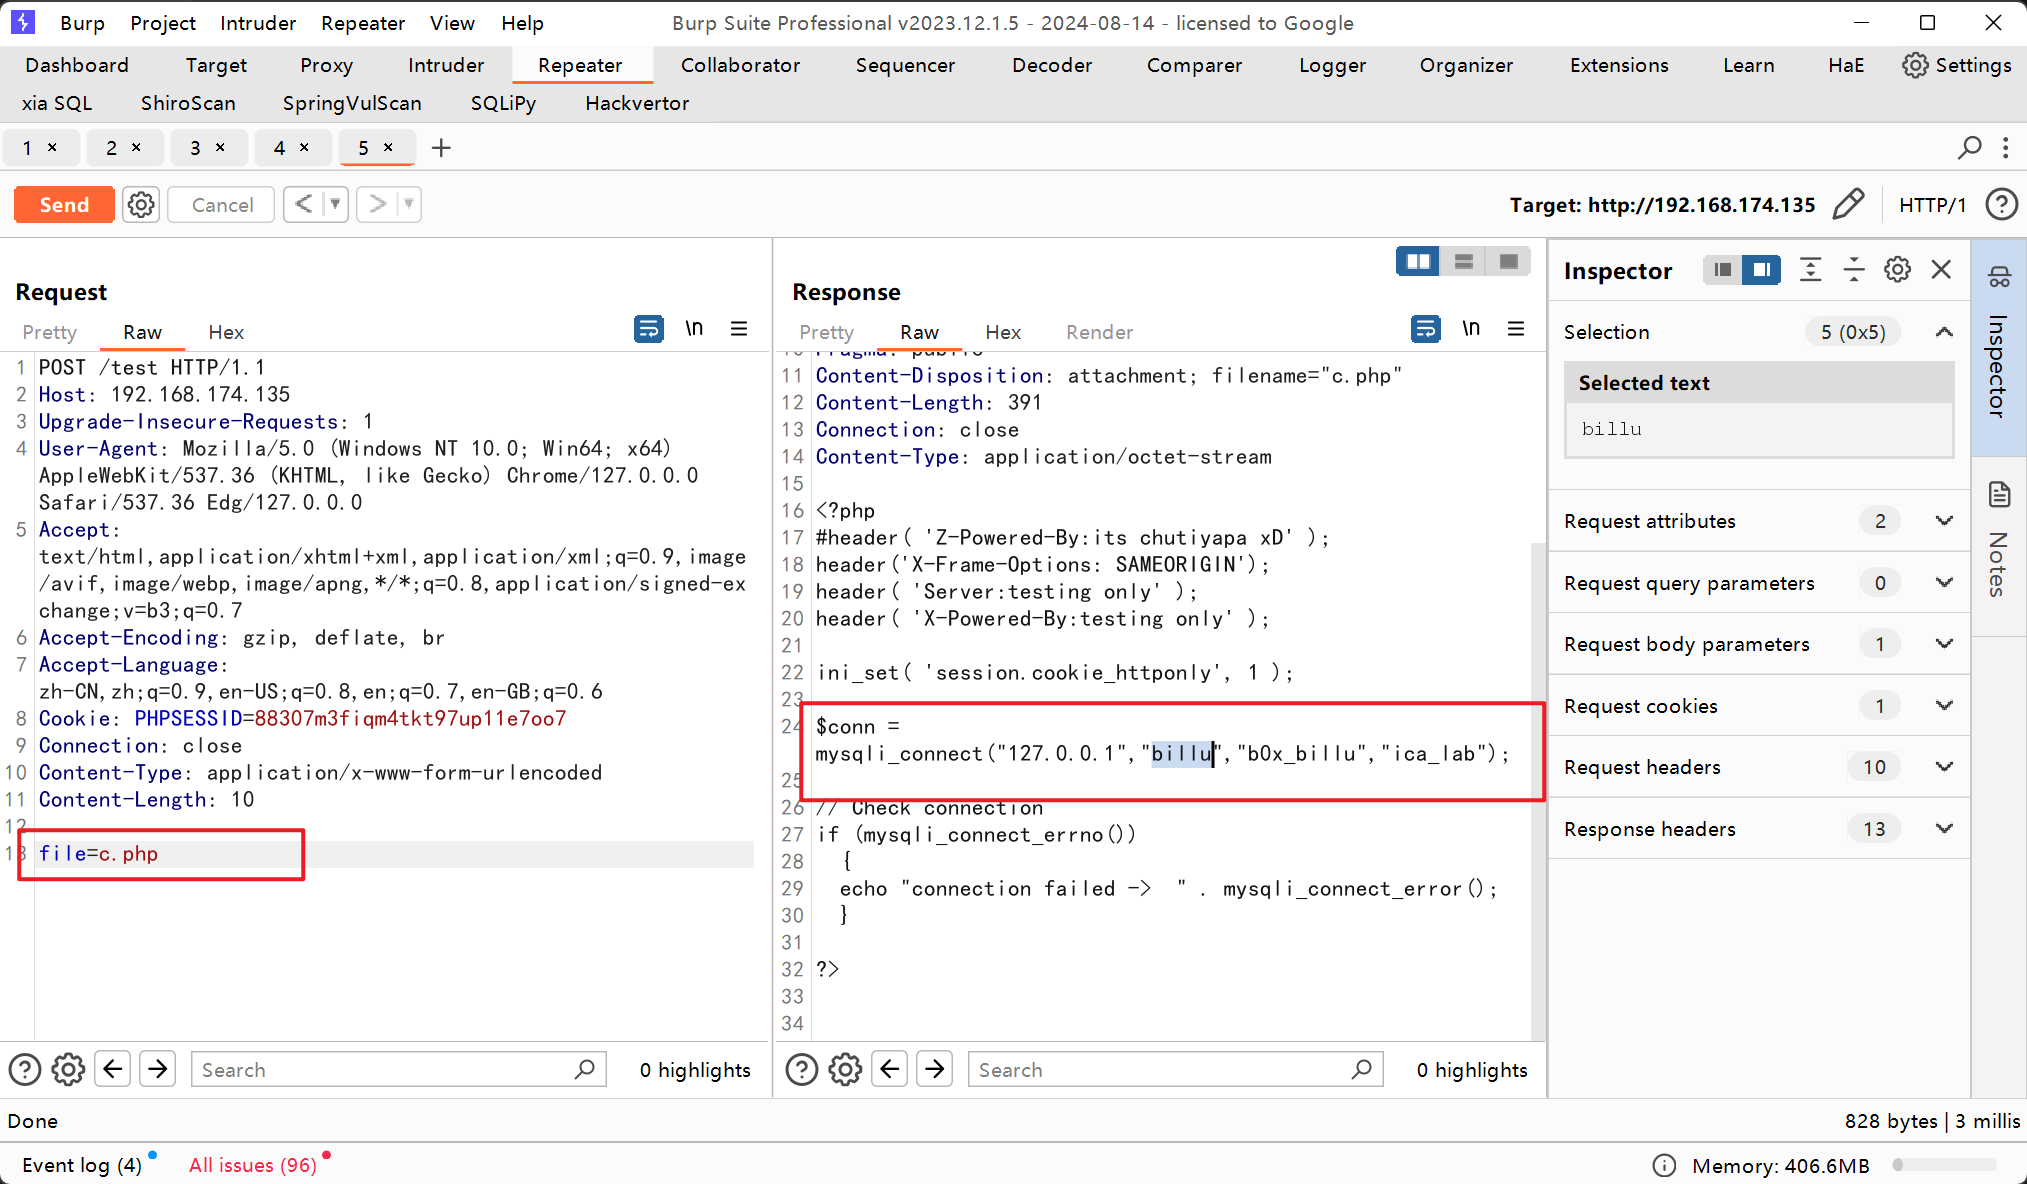
Task: Collapse all Inspector sections icon
Action: point(1854,270)
